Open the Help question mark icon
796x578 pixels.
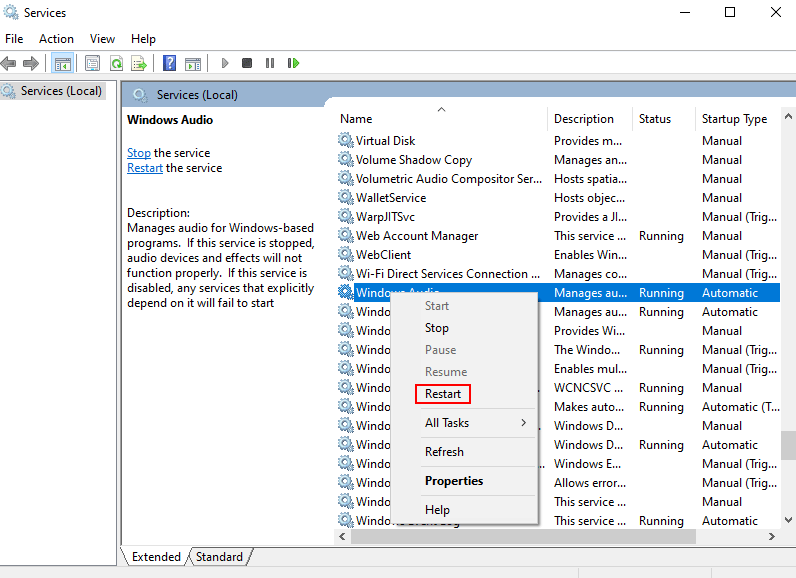point(170,63)
